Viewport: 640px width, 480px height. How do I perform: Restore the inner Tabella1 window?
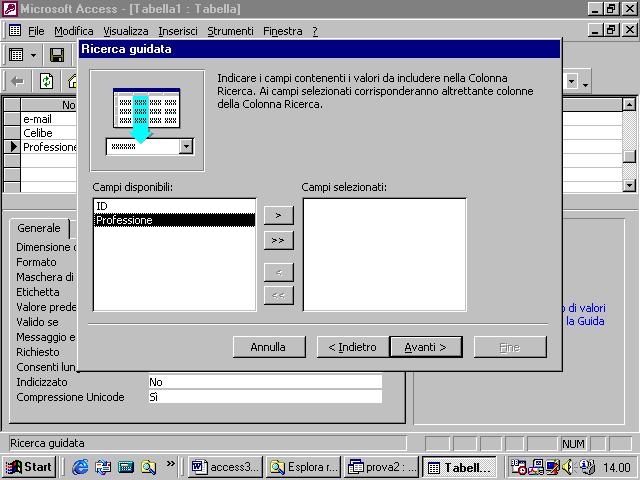611,30
